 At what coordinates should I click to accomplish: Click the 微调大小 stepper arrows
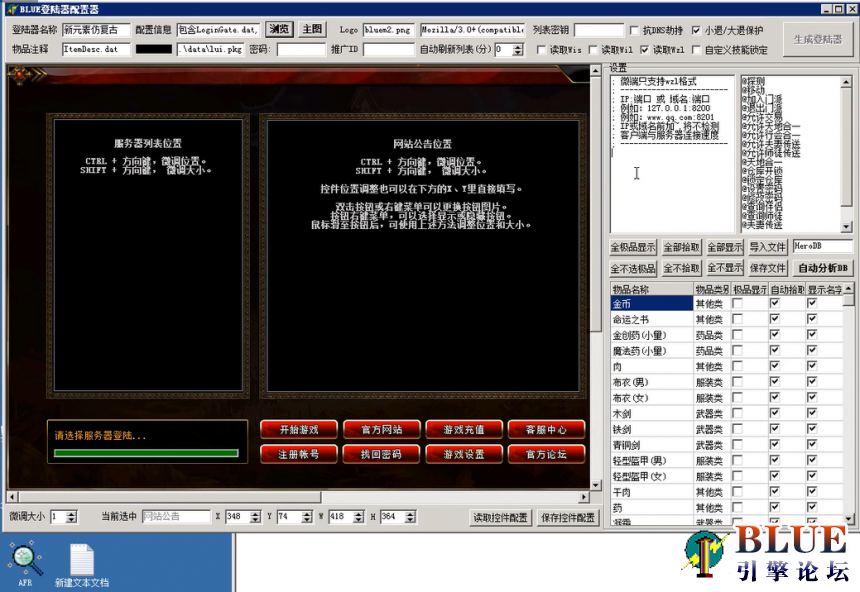[71, 516]
